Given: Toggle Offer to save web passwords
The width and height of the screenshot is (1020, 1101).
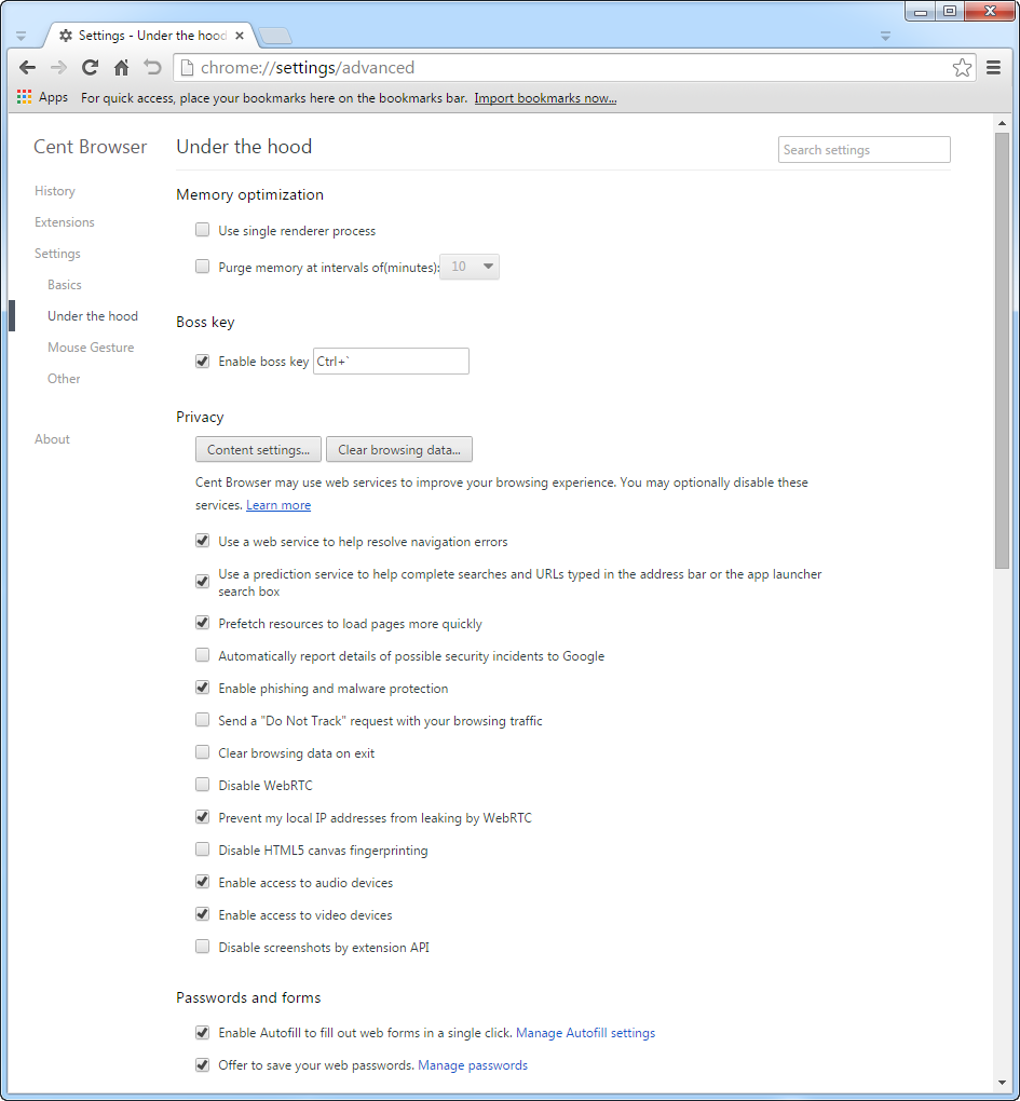Looking at the screenshot, I should point(202,1064).
